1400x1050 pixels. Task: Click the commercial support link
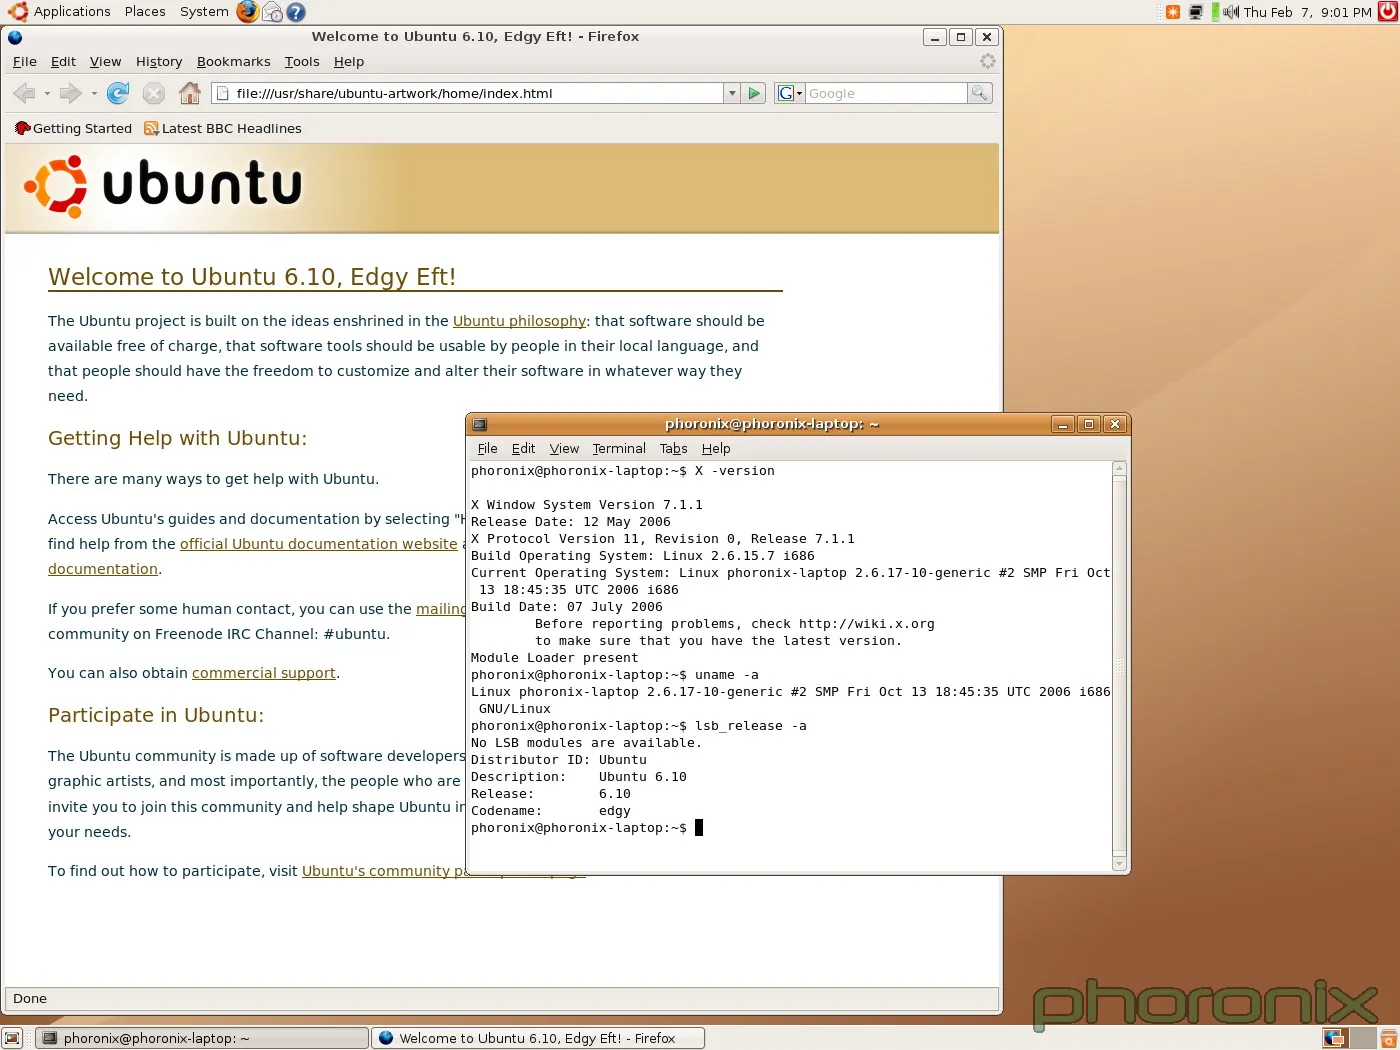[263, 673]
